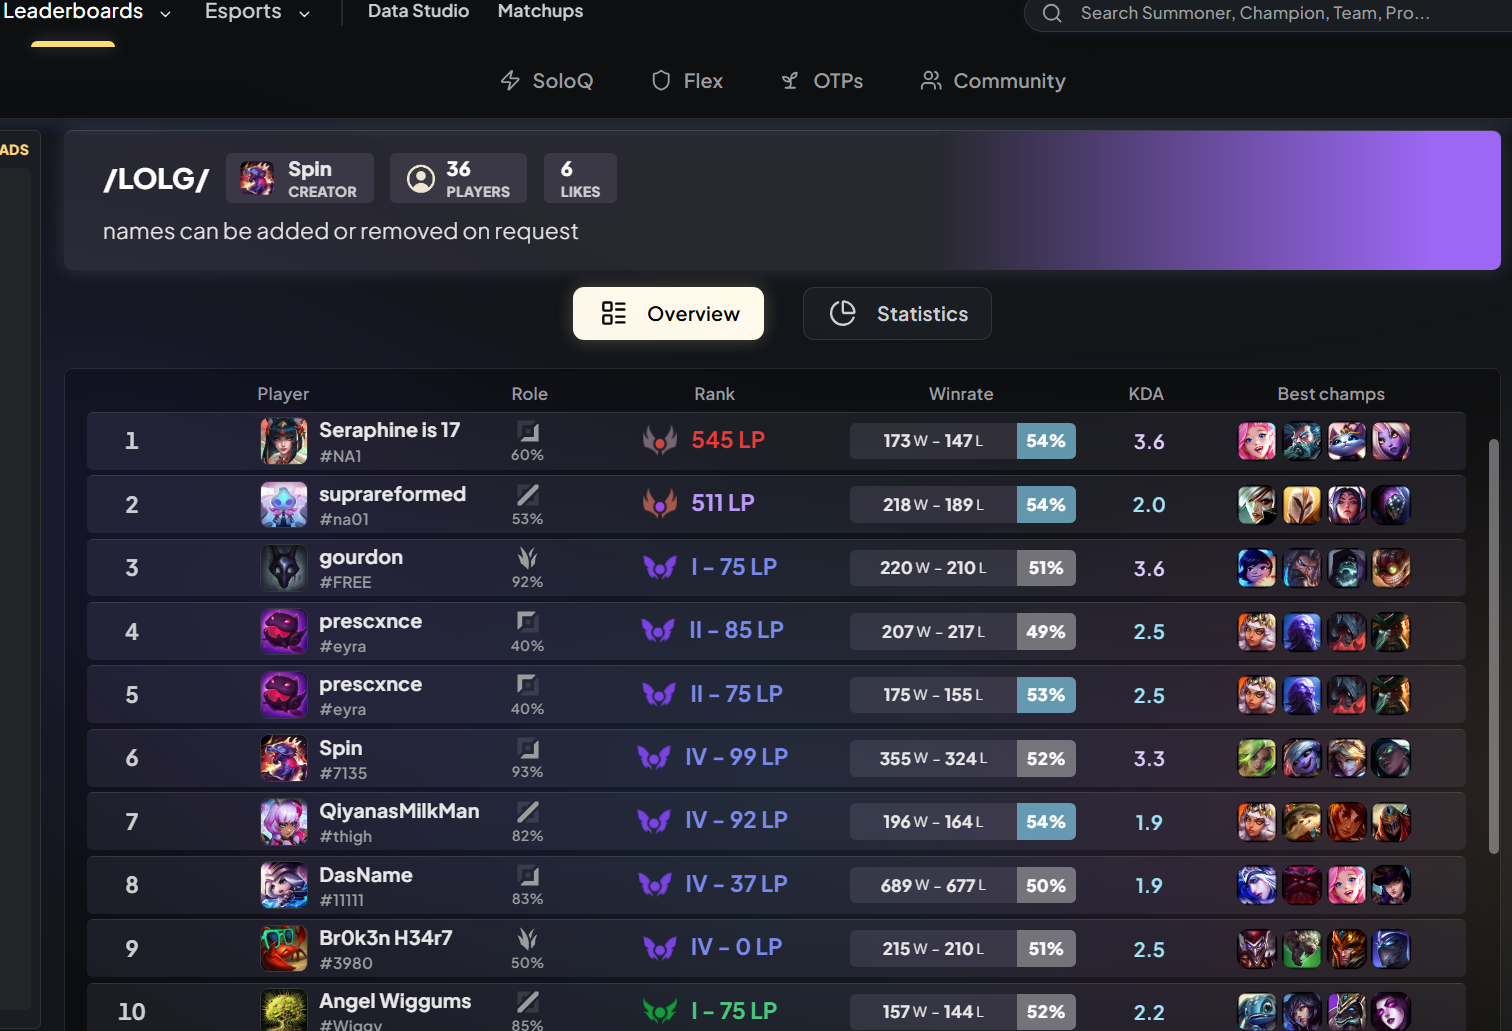The height and width of the screenshot is (1031, 1512).
Task: Click second best champ of suprareformed
Action: 1302,505
